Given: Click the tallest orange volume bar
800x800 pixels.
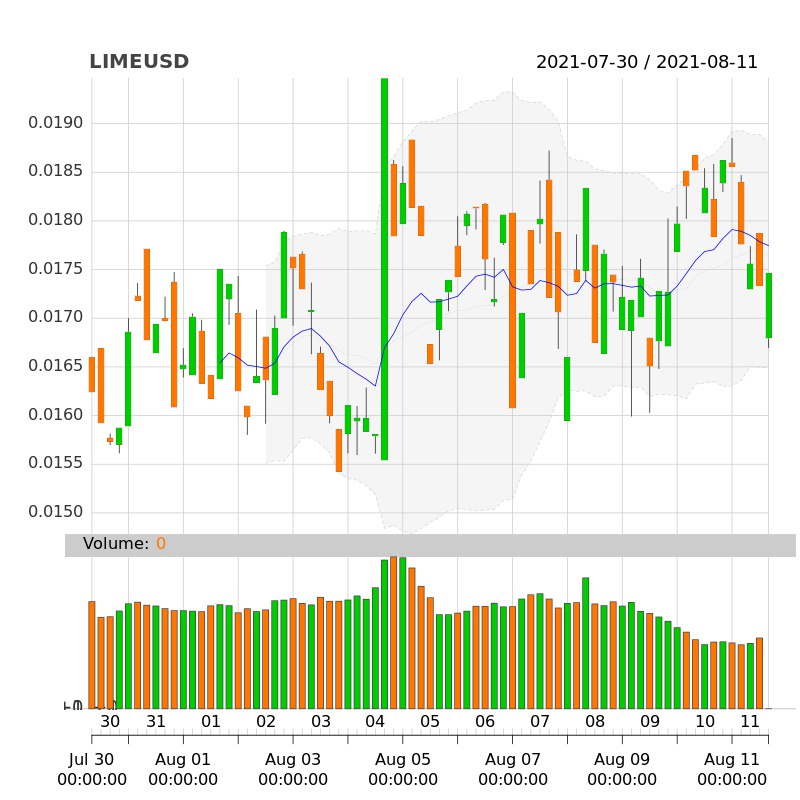Looking at the screenshot, I should tap(393, 633).
